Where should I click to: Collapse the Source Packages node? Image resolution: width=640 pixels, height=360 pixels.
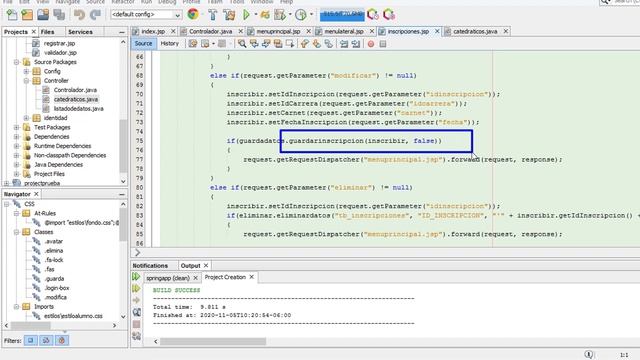pyautogui.click(x=16, y=62)
